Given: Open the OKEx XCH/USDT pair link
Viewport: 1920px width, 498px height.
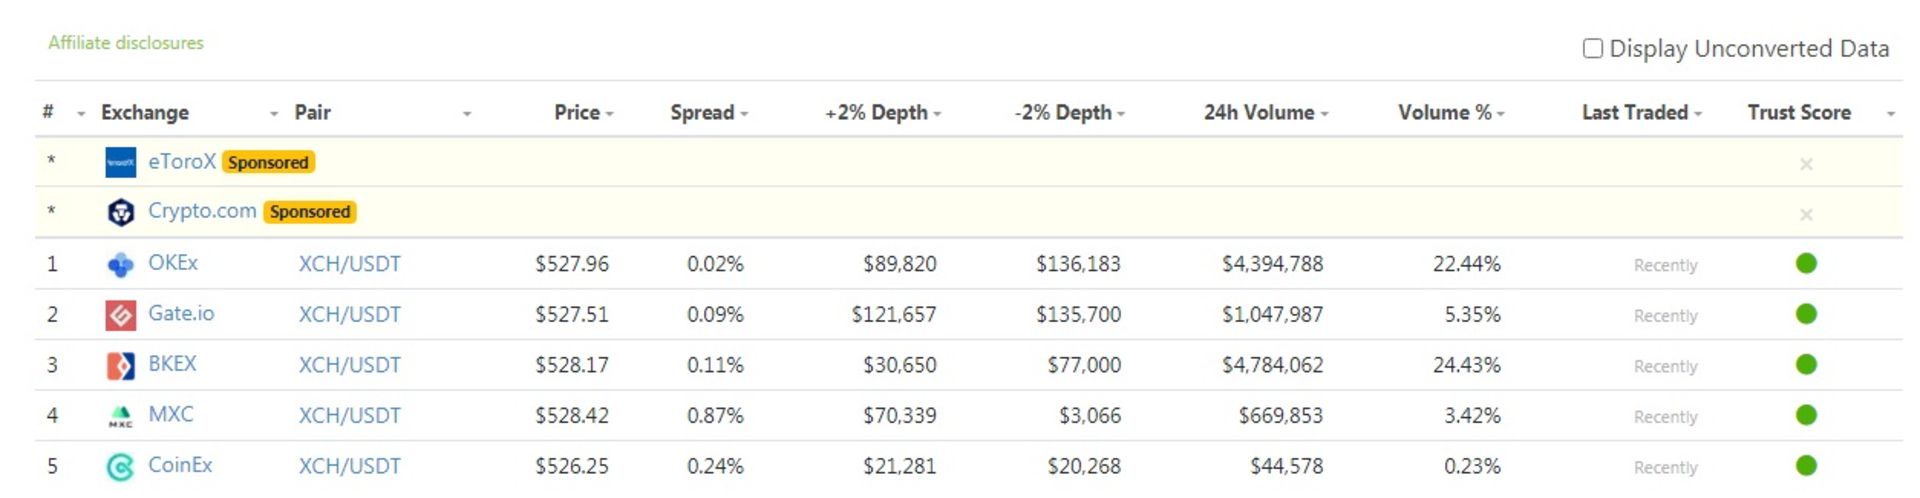Looking at the screenshot, I should click(x=349, y=264).
